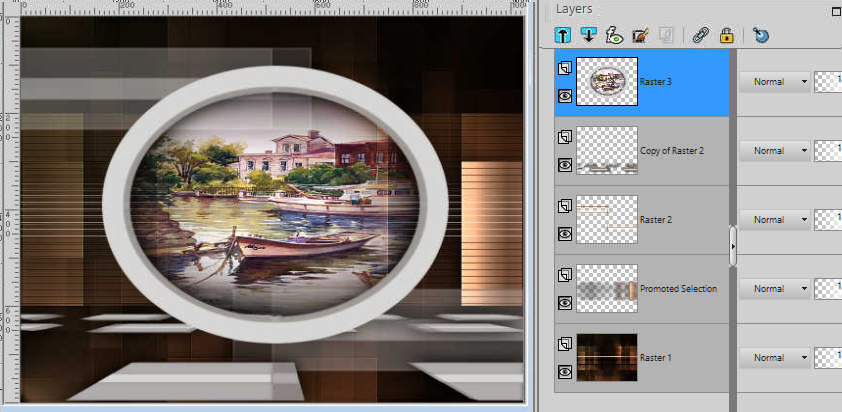Click the blue round icon in Layers toolbar
The height and width of the screenshot is (412, 842).
[x=761, y=35]
